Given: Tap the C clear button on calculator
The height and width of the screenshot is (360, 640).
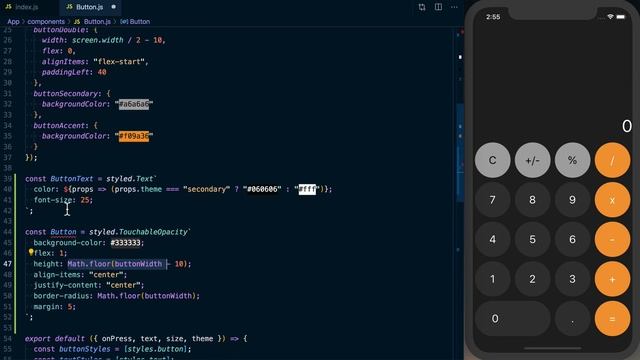Looking at the screenshot, I should (x=492, y=160).
